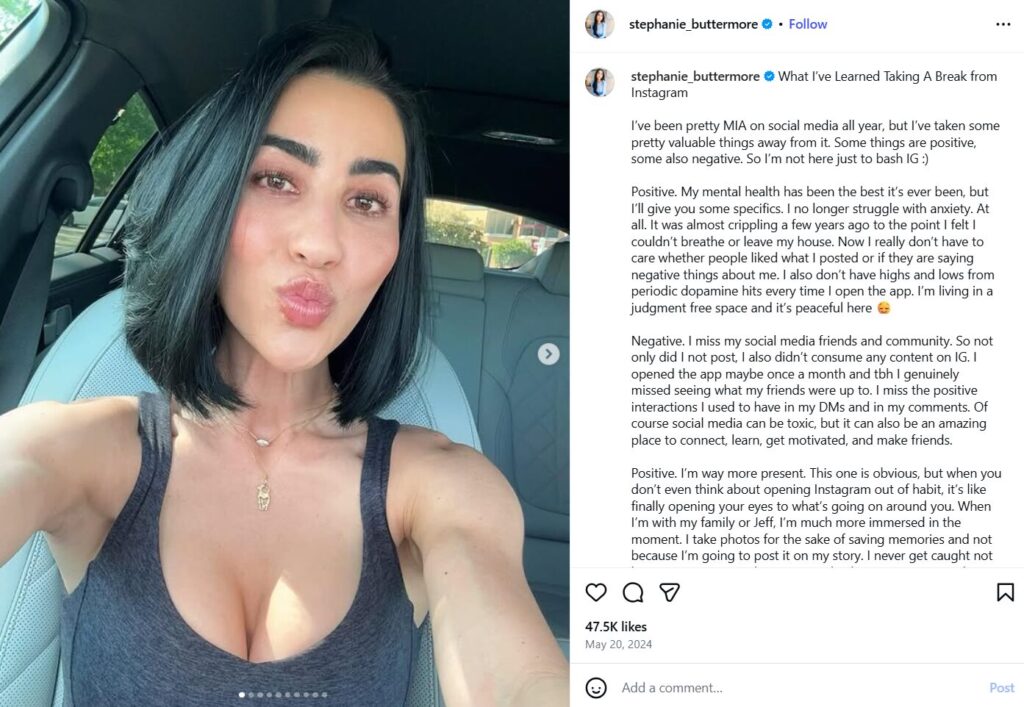This screenshot has width=1024, height=707.
Task: Follow stephanie_buttermore
Action: click(808, 24)
